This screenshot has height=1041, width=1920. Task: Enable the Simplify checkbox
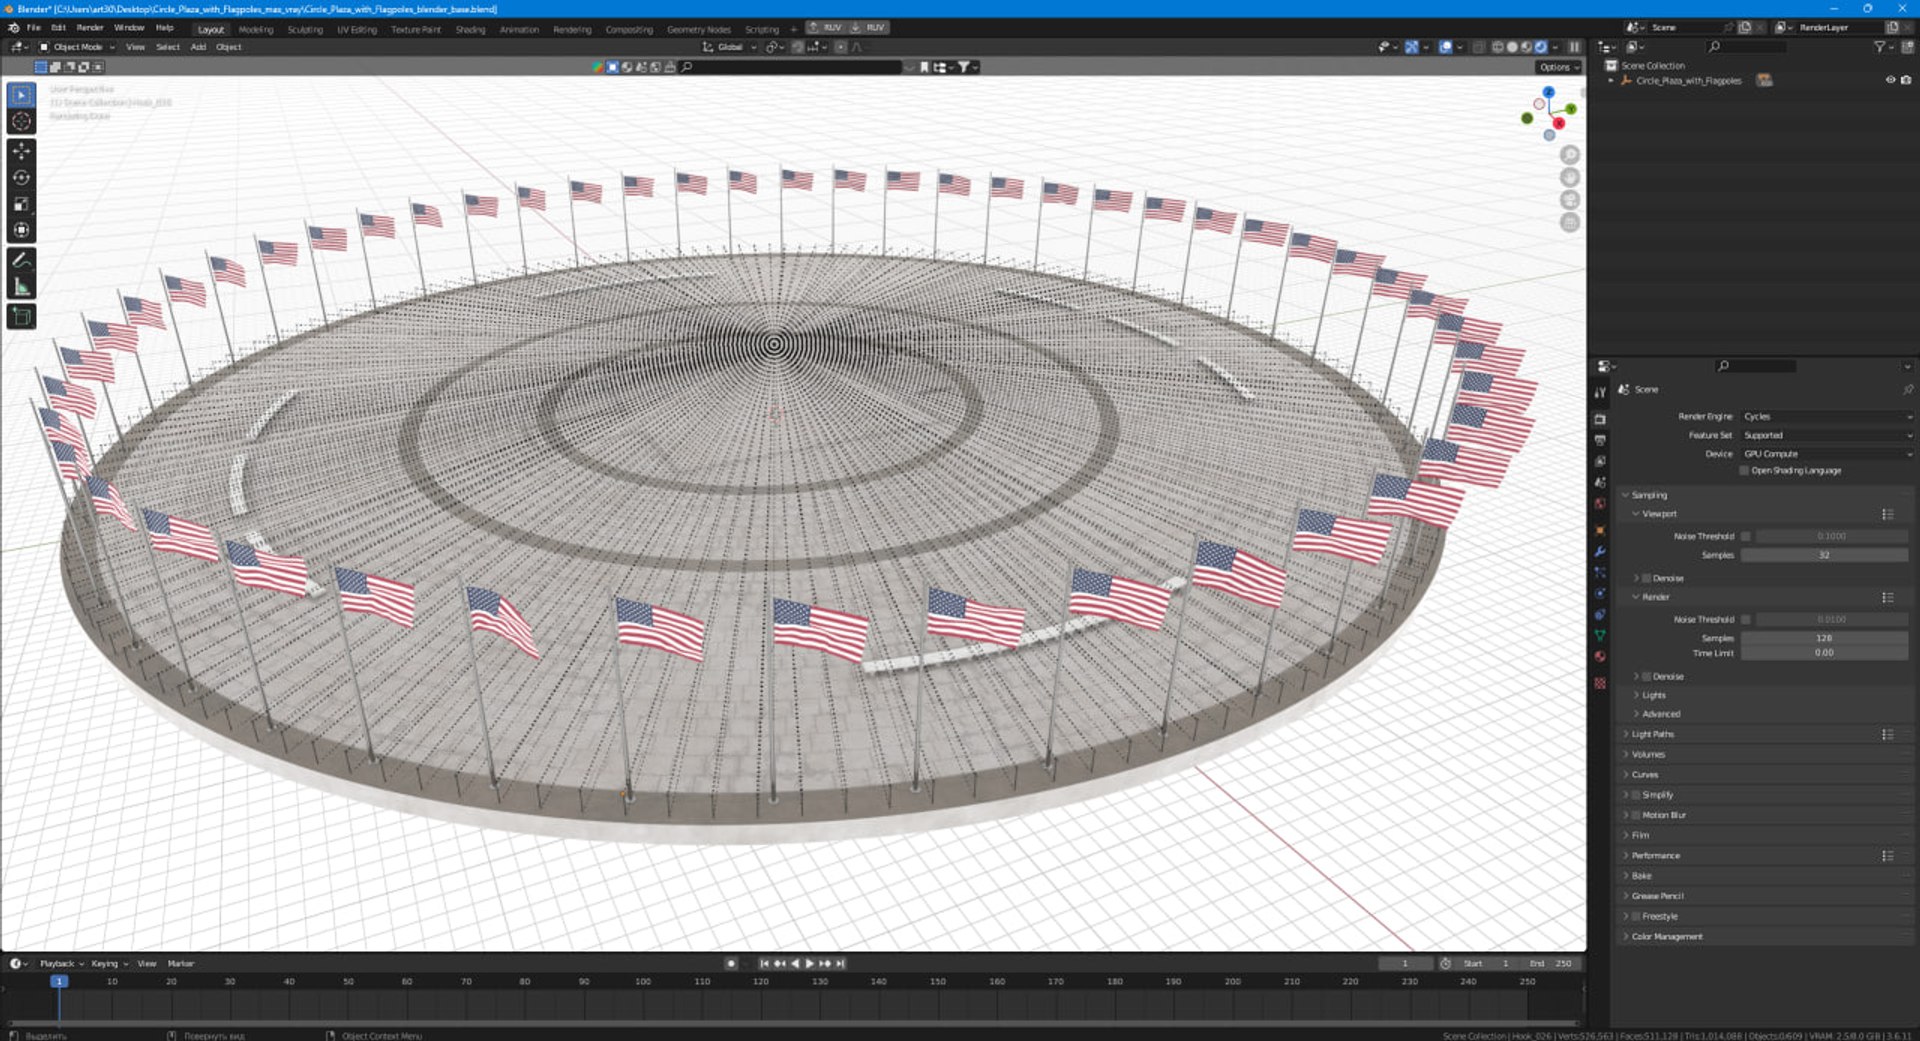(1636, 795)
